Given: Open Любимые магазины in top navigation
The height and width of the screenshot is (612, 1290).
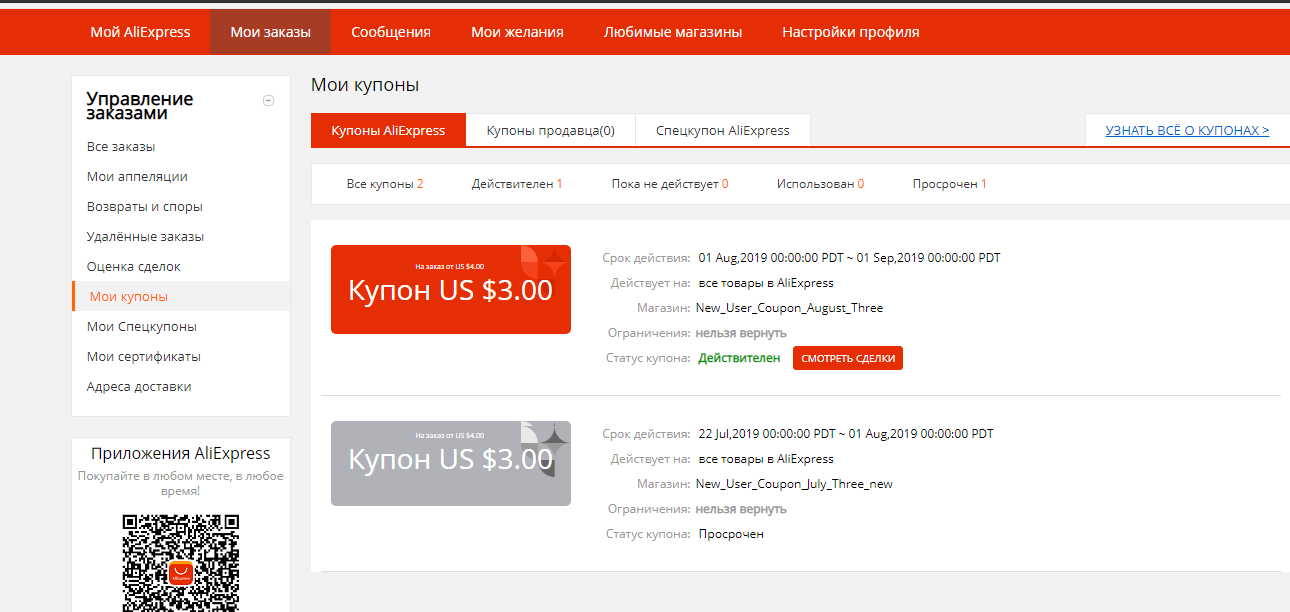Looking at the screenshot, I should tap(673, 32).
